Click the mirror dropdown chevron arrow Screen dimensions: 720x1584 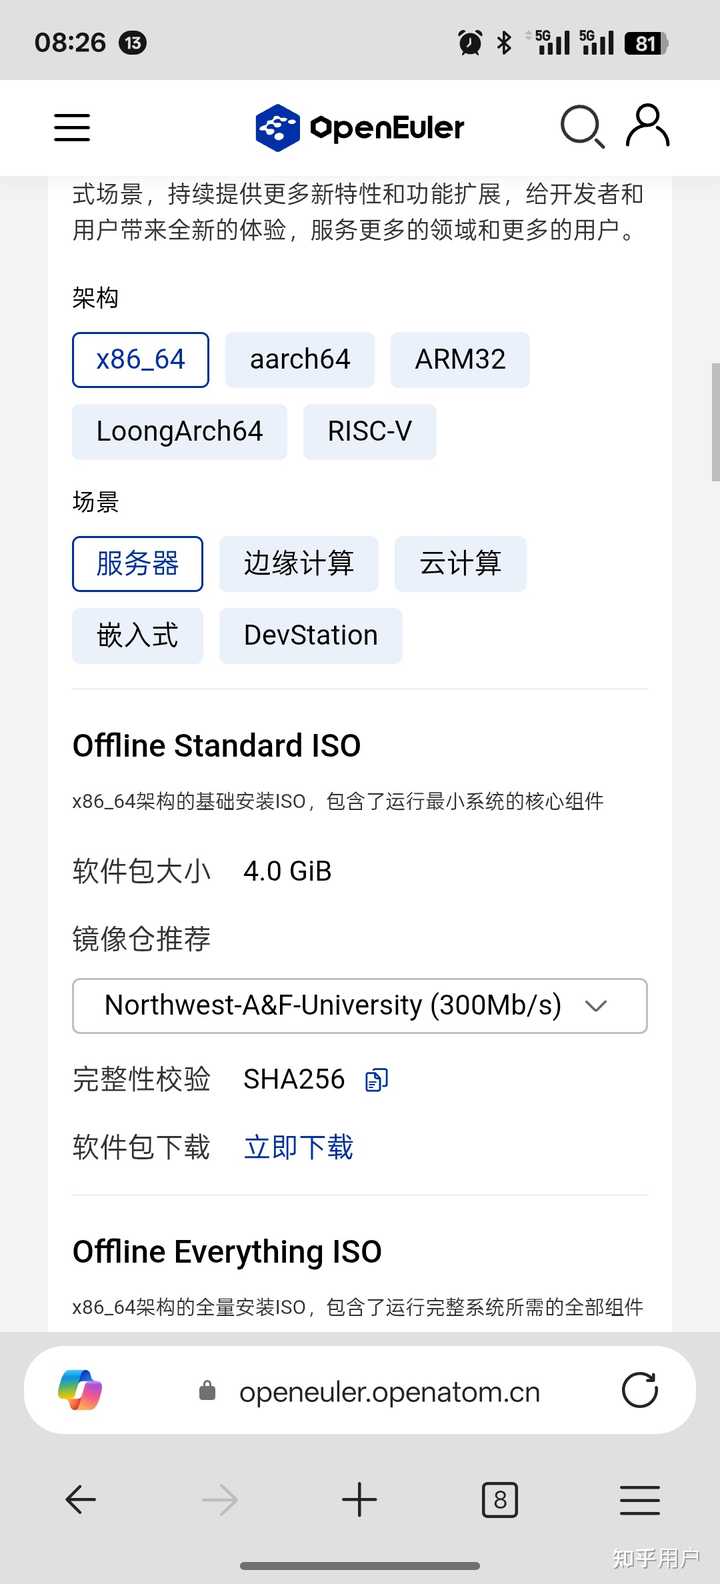point(596,1006)
